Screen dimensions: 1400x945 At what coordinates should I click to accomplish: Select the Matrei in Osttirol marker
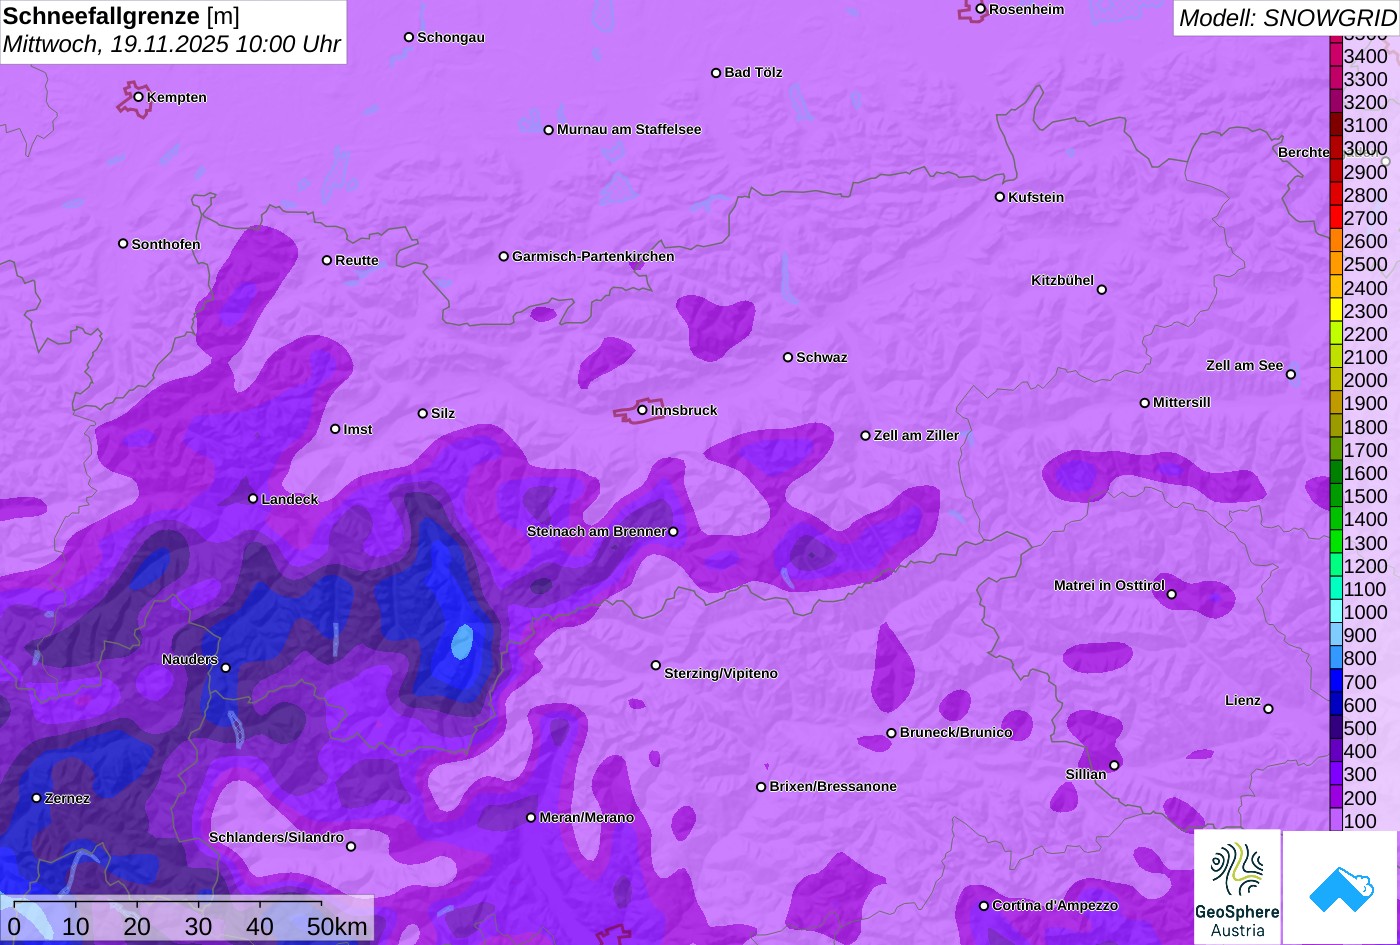pos(1172,594)
